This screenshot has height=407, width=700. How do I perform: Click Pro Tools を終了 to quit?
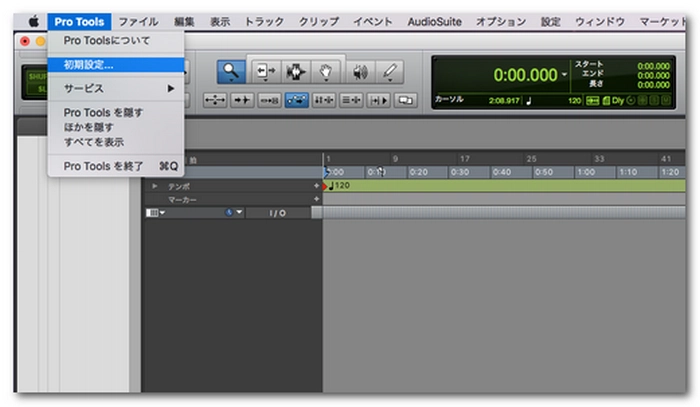[x=103, y=166]
